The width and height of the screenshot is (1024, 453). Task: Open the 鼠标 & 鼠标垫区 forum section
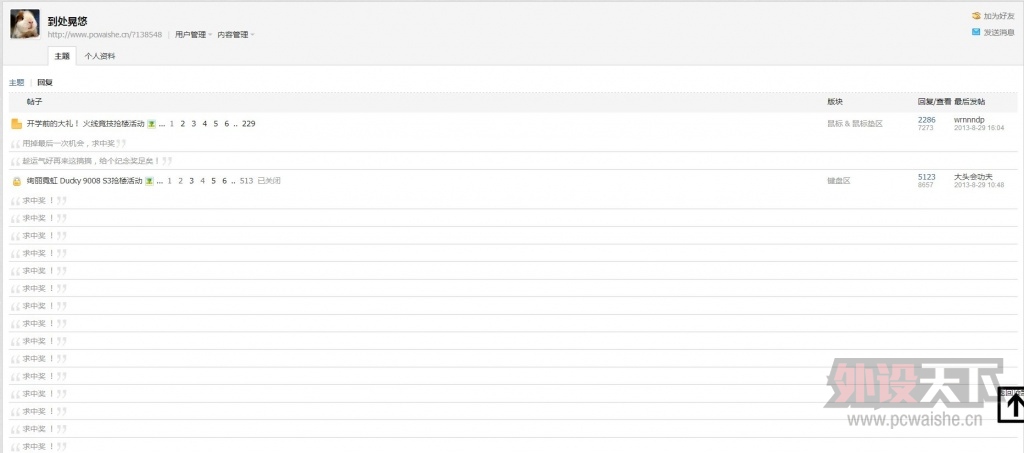[854, 124]
